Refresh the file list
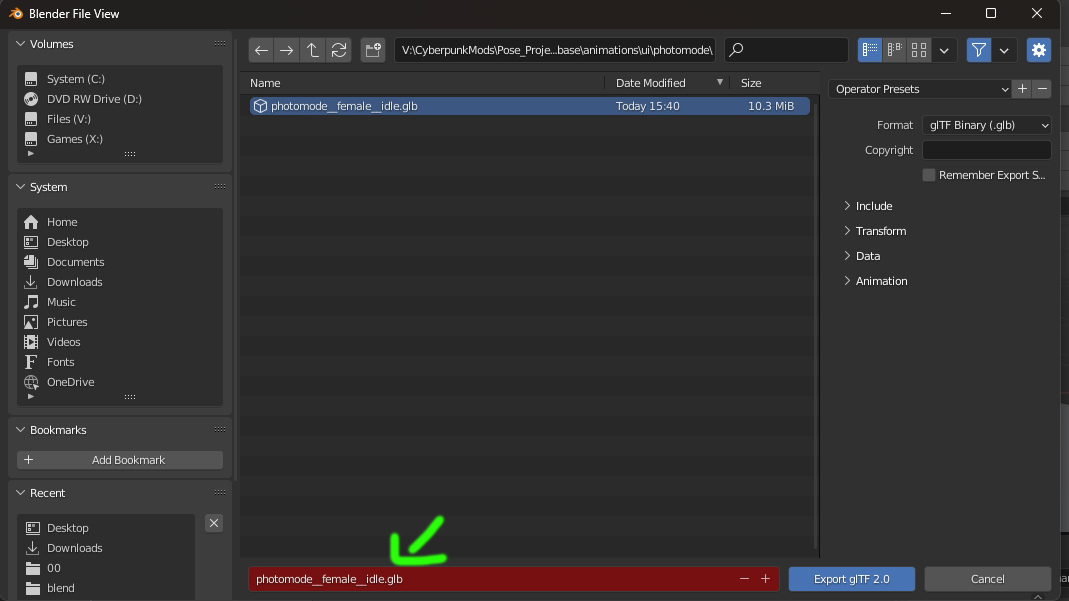1069x601 pixels. [x=338, y=49]
